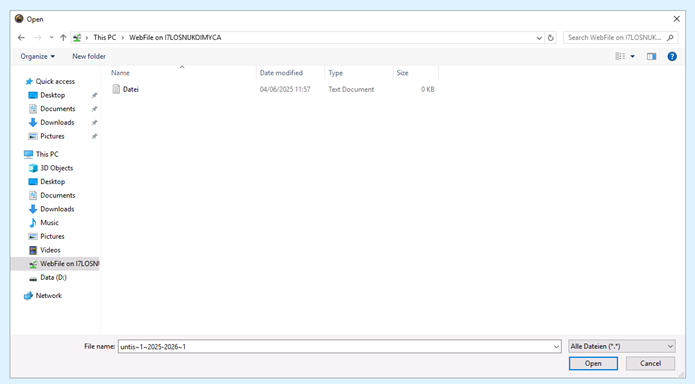Screen dimensions: 695x384
Task: Click the pin icon next to Downloads
Action: pos(94,123)
